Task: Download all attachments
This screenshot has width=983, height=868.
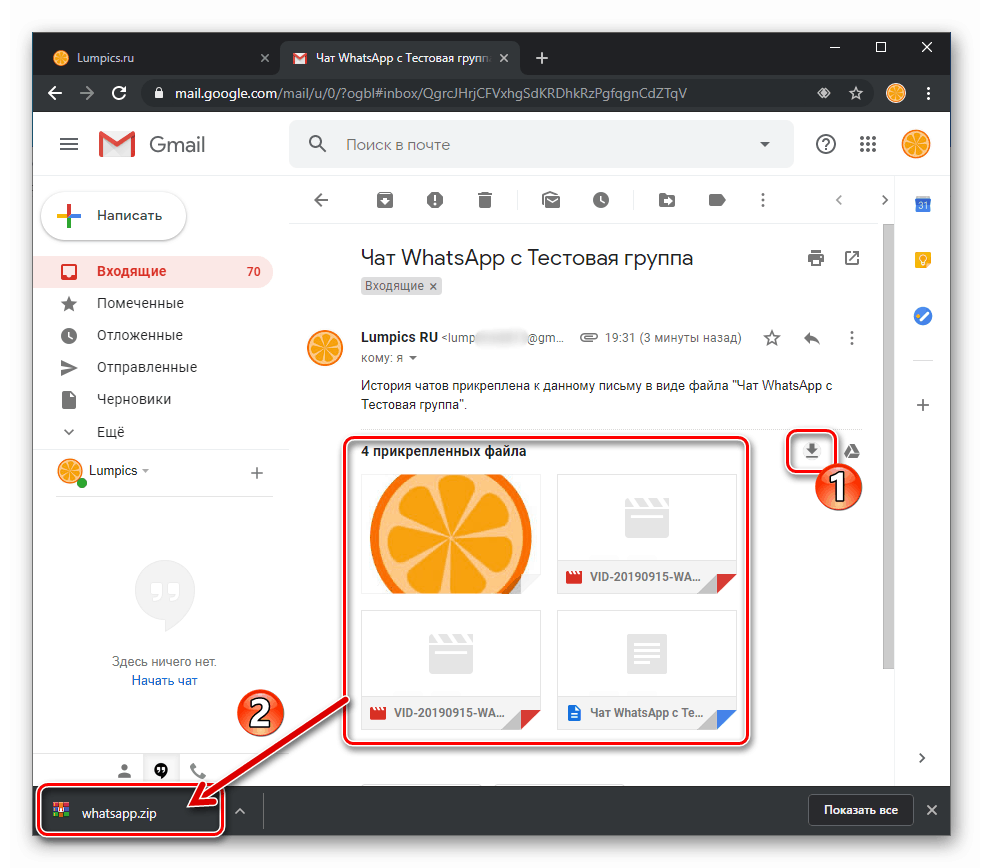Action: pos(812,451)
